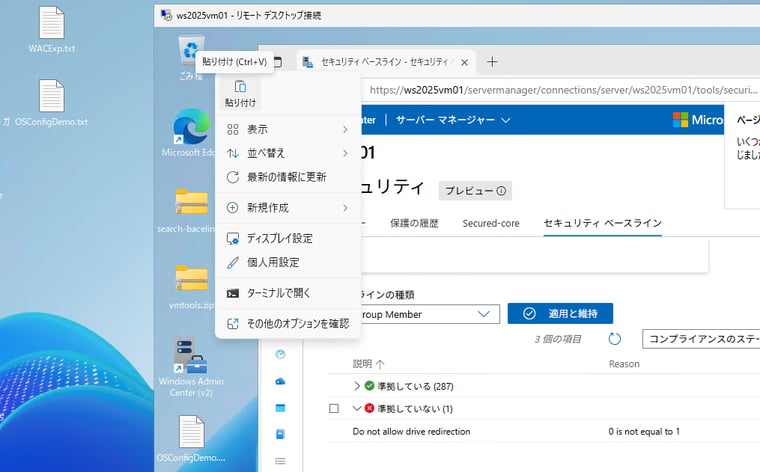Launch Windows Admin Center (v2) shortcut
The width and height of the screenshot is (760, 472).
(x=191, y=367)
